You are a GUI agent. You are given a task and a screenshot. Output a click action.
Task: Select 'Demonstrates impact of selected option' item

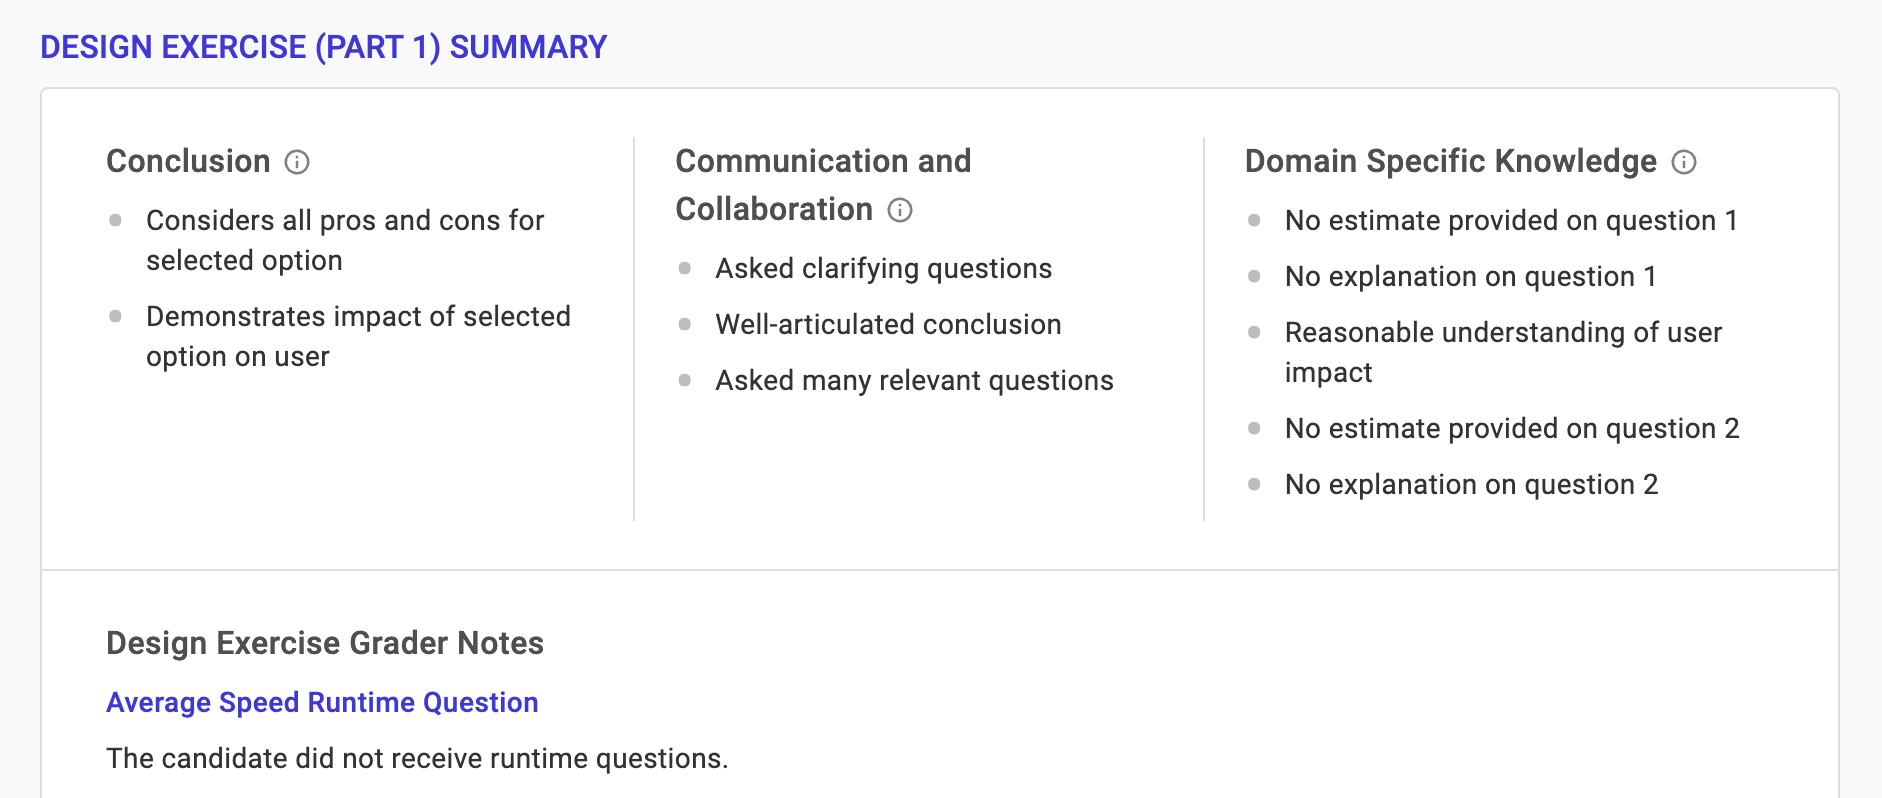click(x=357, y=336)
